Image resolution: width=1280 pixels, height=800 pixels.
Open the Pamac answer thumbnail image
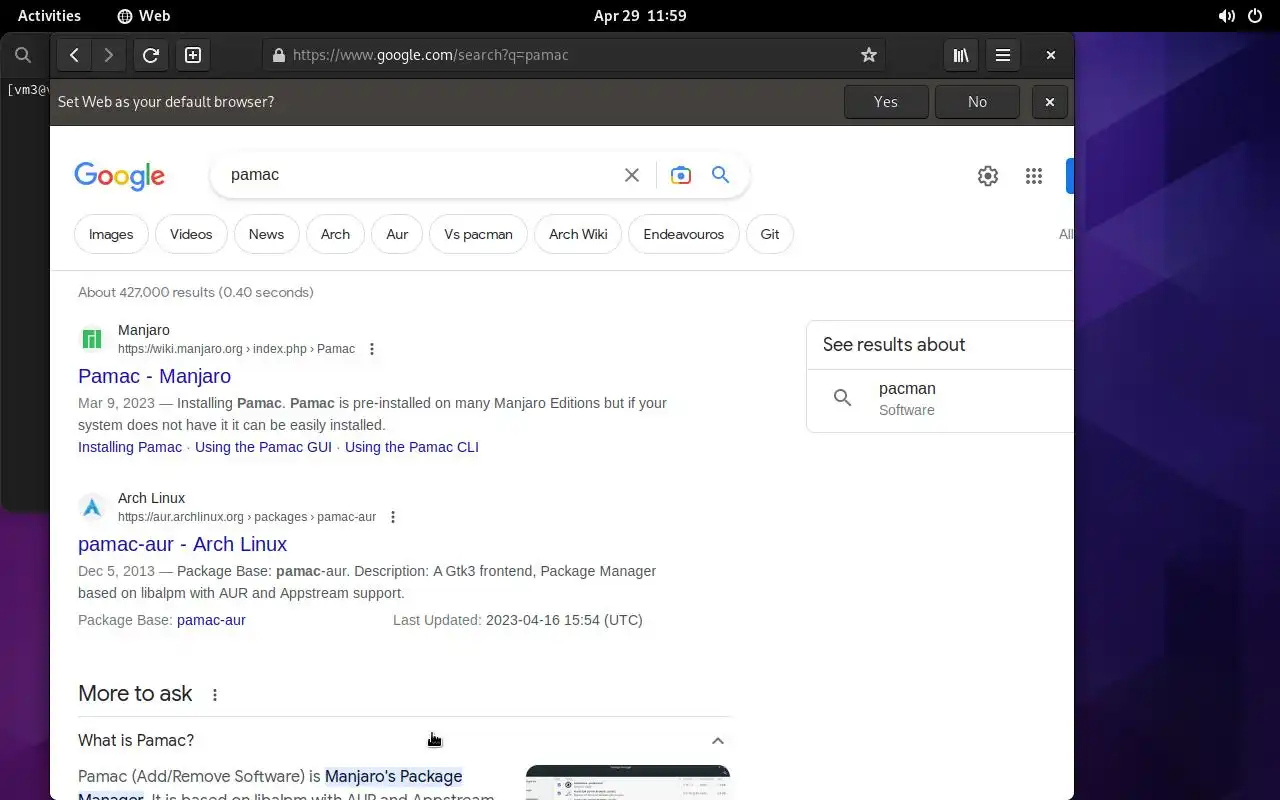pos(628,783)
